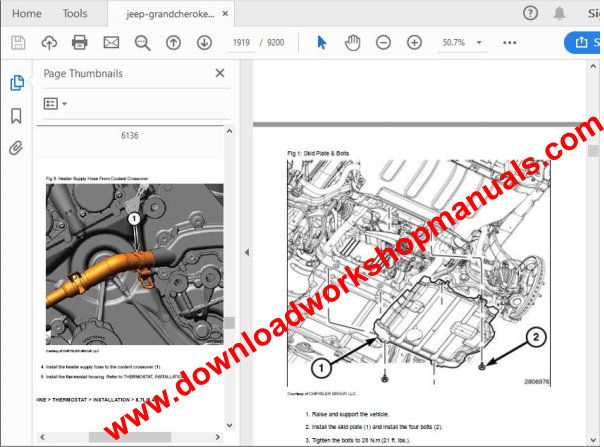Click the document vertical scrollbar thumb

[x=593, y=151]
